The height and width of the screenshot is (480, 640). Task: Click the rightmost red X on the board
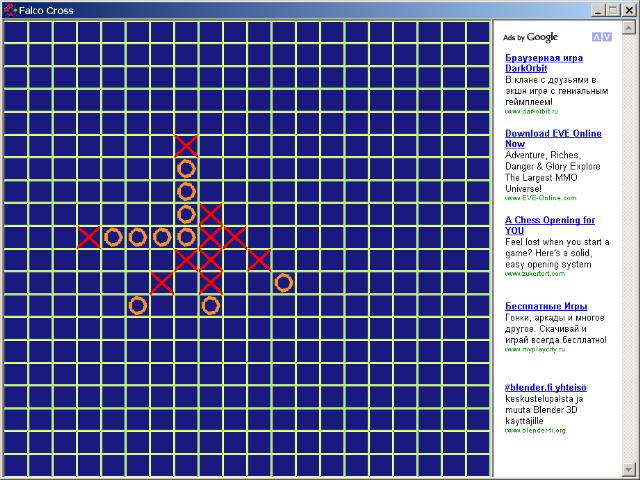pyautogui.click(x=259, y=260)
